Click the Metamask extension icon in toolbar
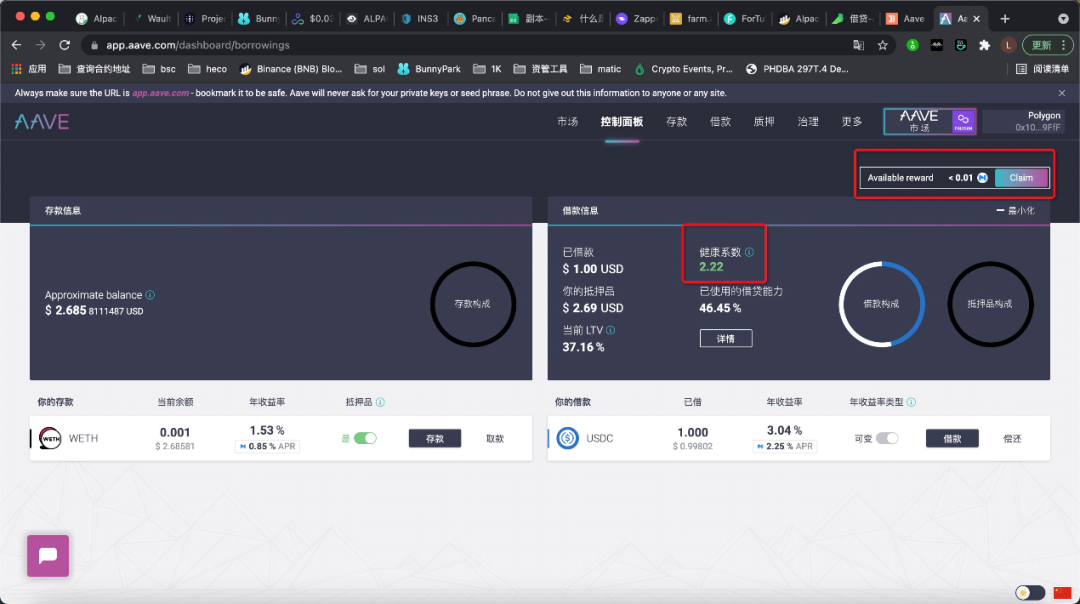This screenshot has width=1080, height=604. 935,45
